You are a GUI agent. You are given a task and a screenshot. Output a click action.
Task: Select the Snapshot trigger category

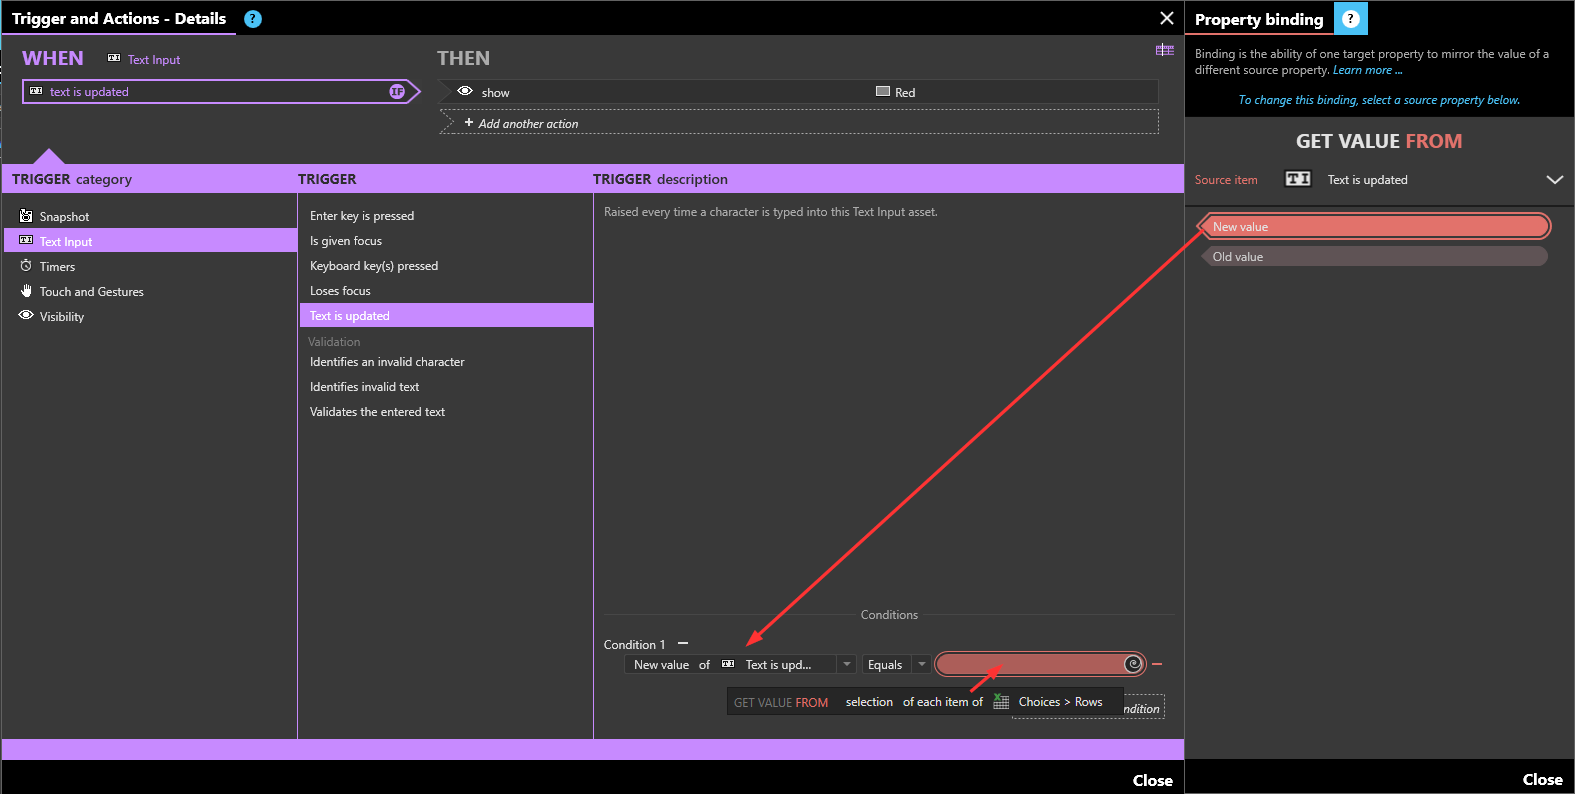64,217
